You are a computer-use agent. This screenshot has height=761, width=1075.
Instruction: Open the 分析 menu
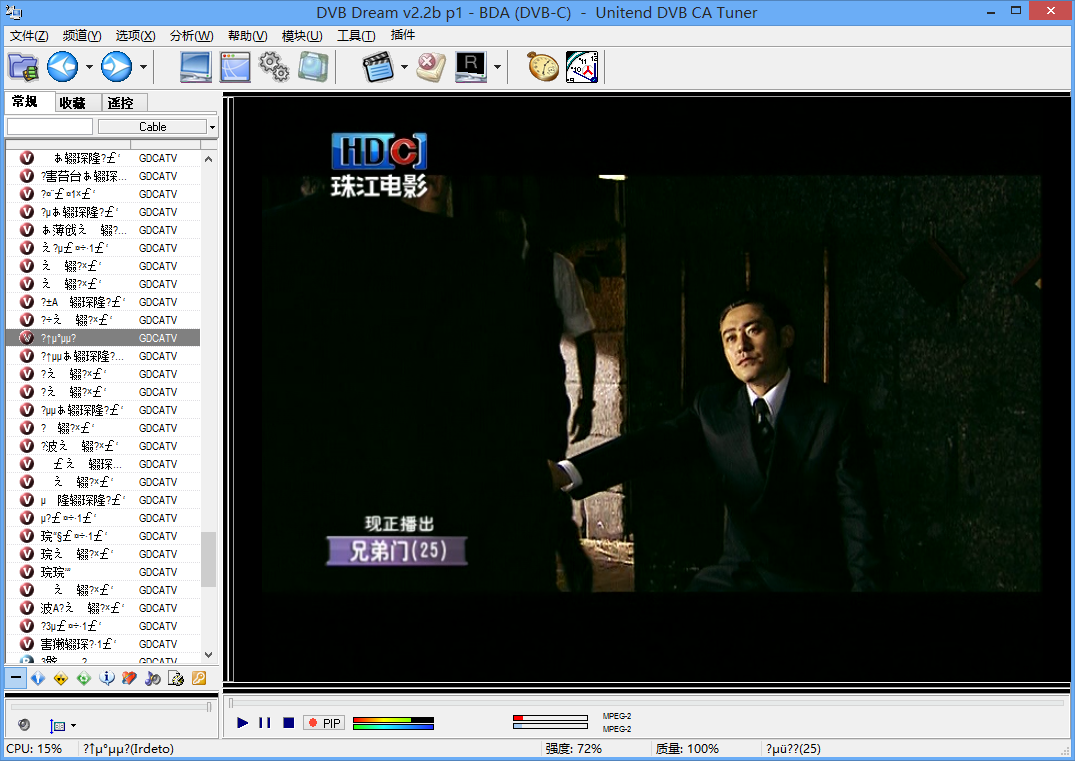[191, 36]
